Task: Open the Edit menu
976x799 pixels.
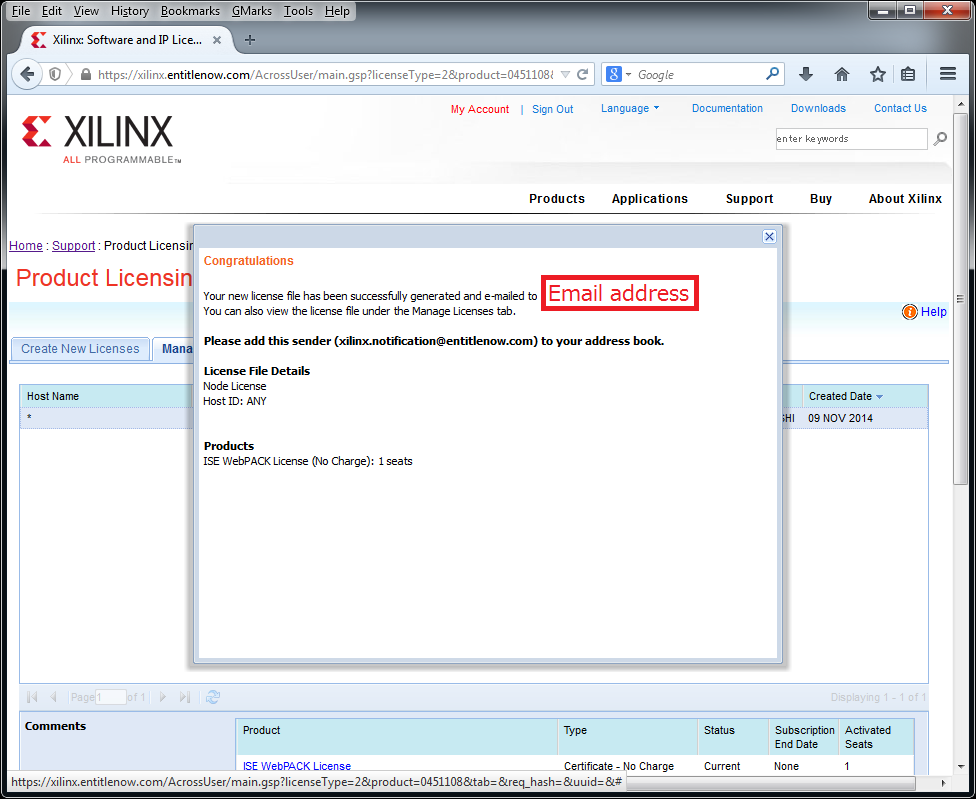Action: pos(52,11)
